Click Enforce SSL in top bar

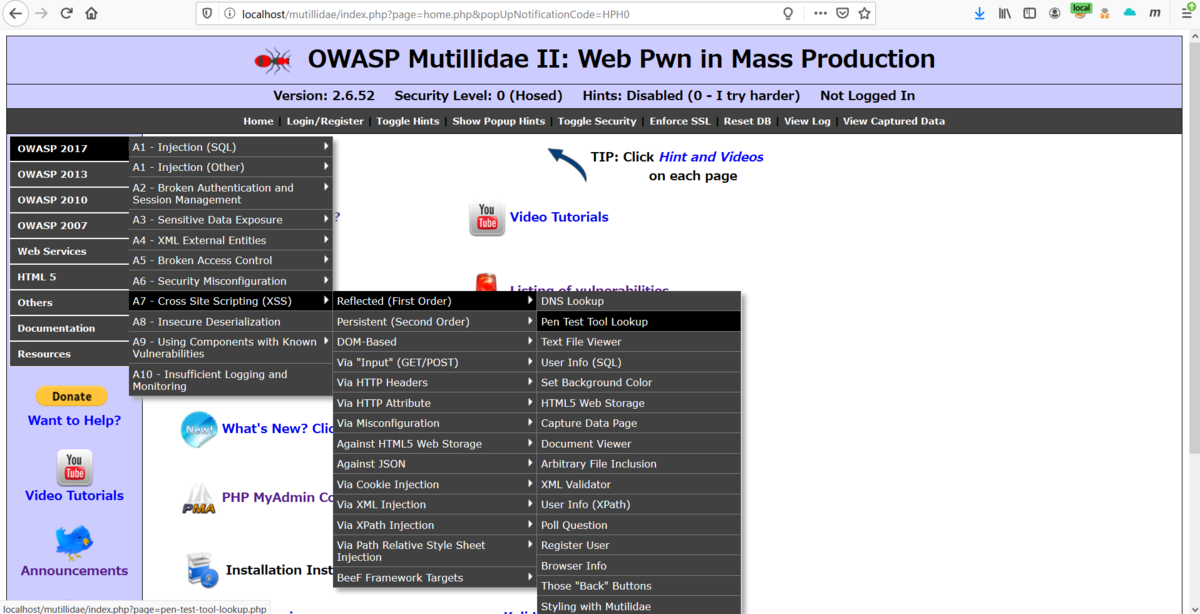pyautogui.click(x=680, y=121)
